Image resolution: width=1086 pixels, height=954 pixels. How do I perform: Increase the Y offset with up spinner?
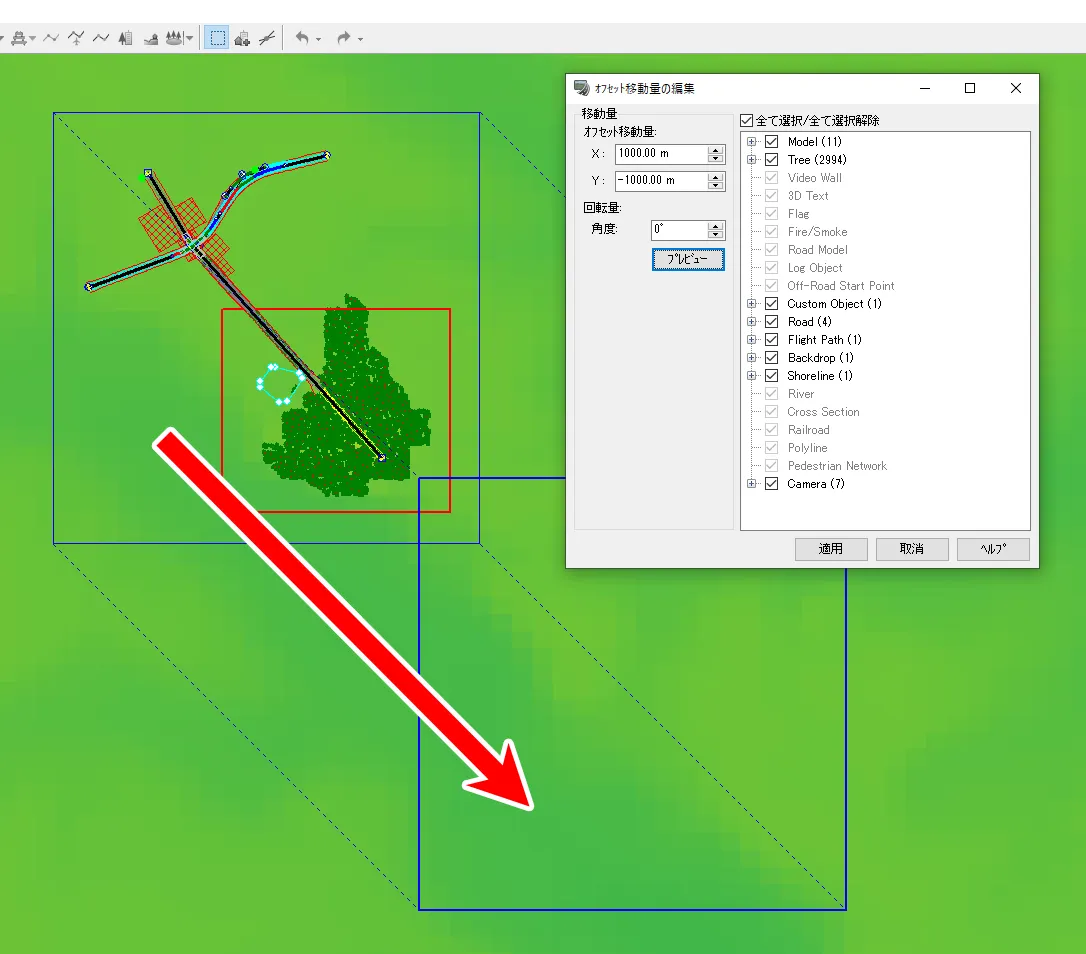point(715,177)
